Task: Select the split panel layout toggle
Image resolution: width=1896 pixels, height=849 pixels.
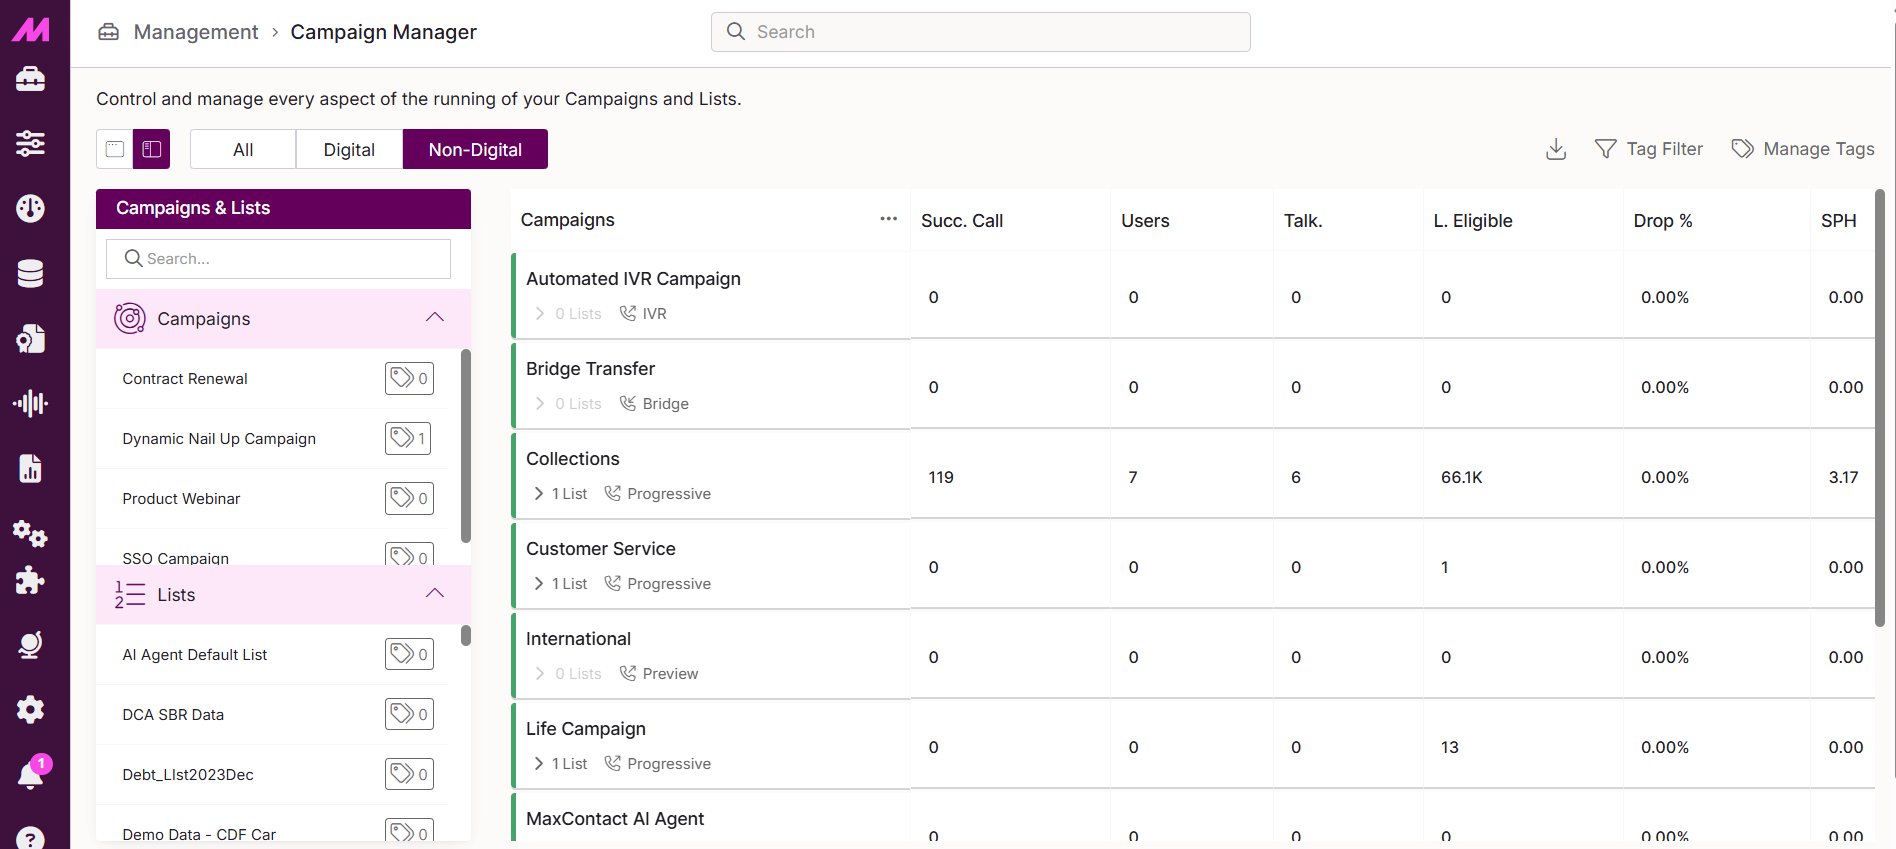Action: (x=152, y=149)
